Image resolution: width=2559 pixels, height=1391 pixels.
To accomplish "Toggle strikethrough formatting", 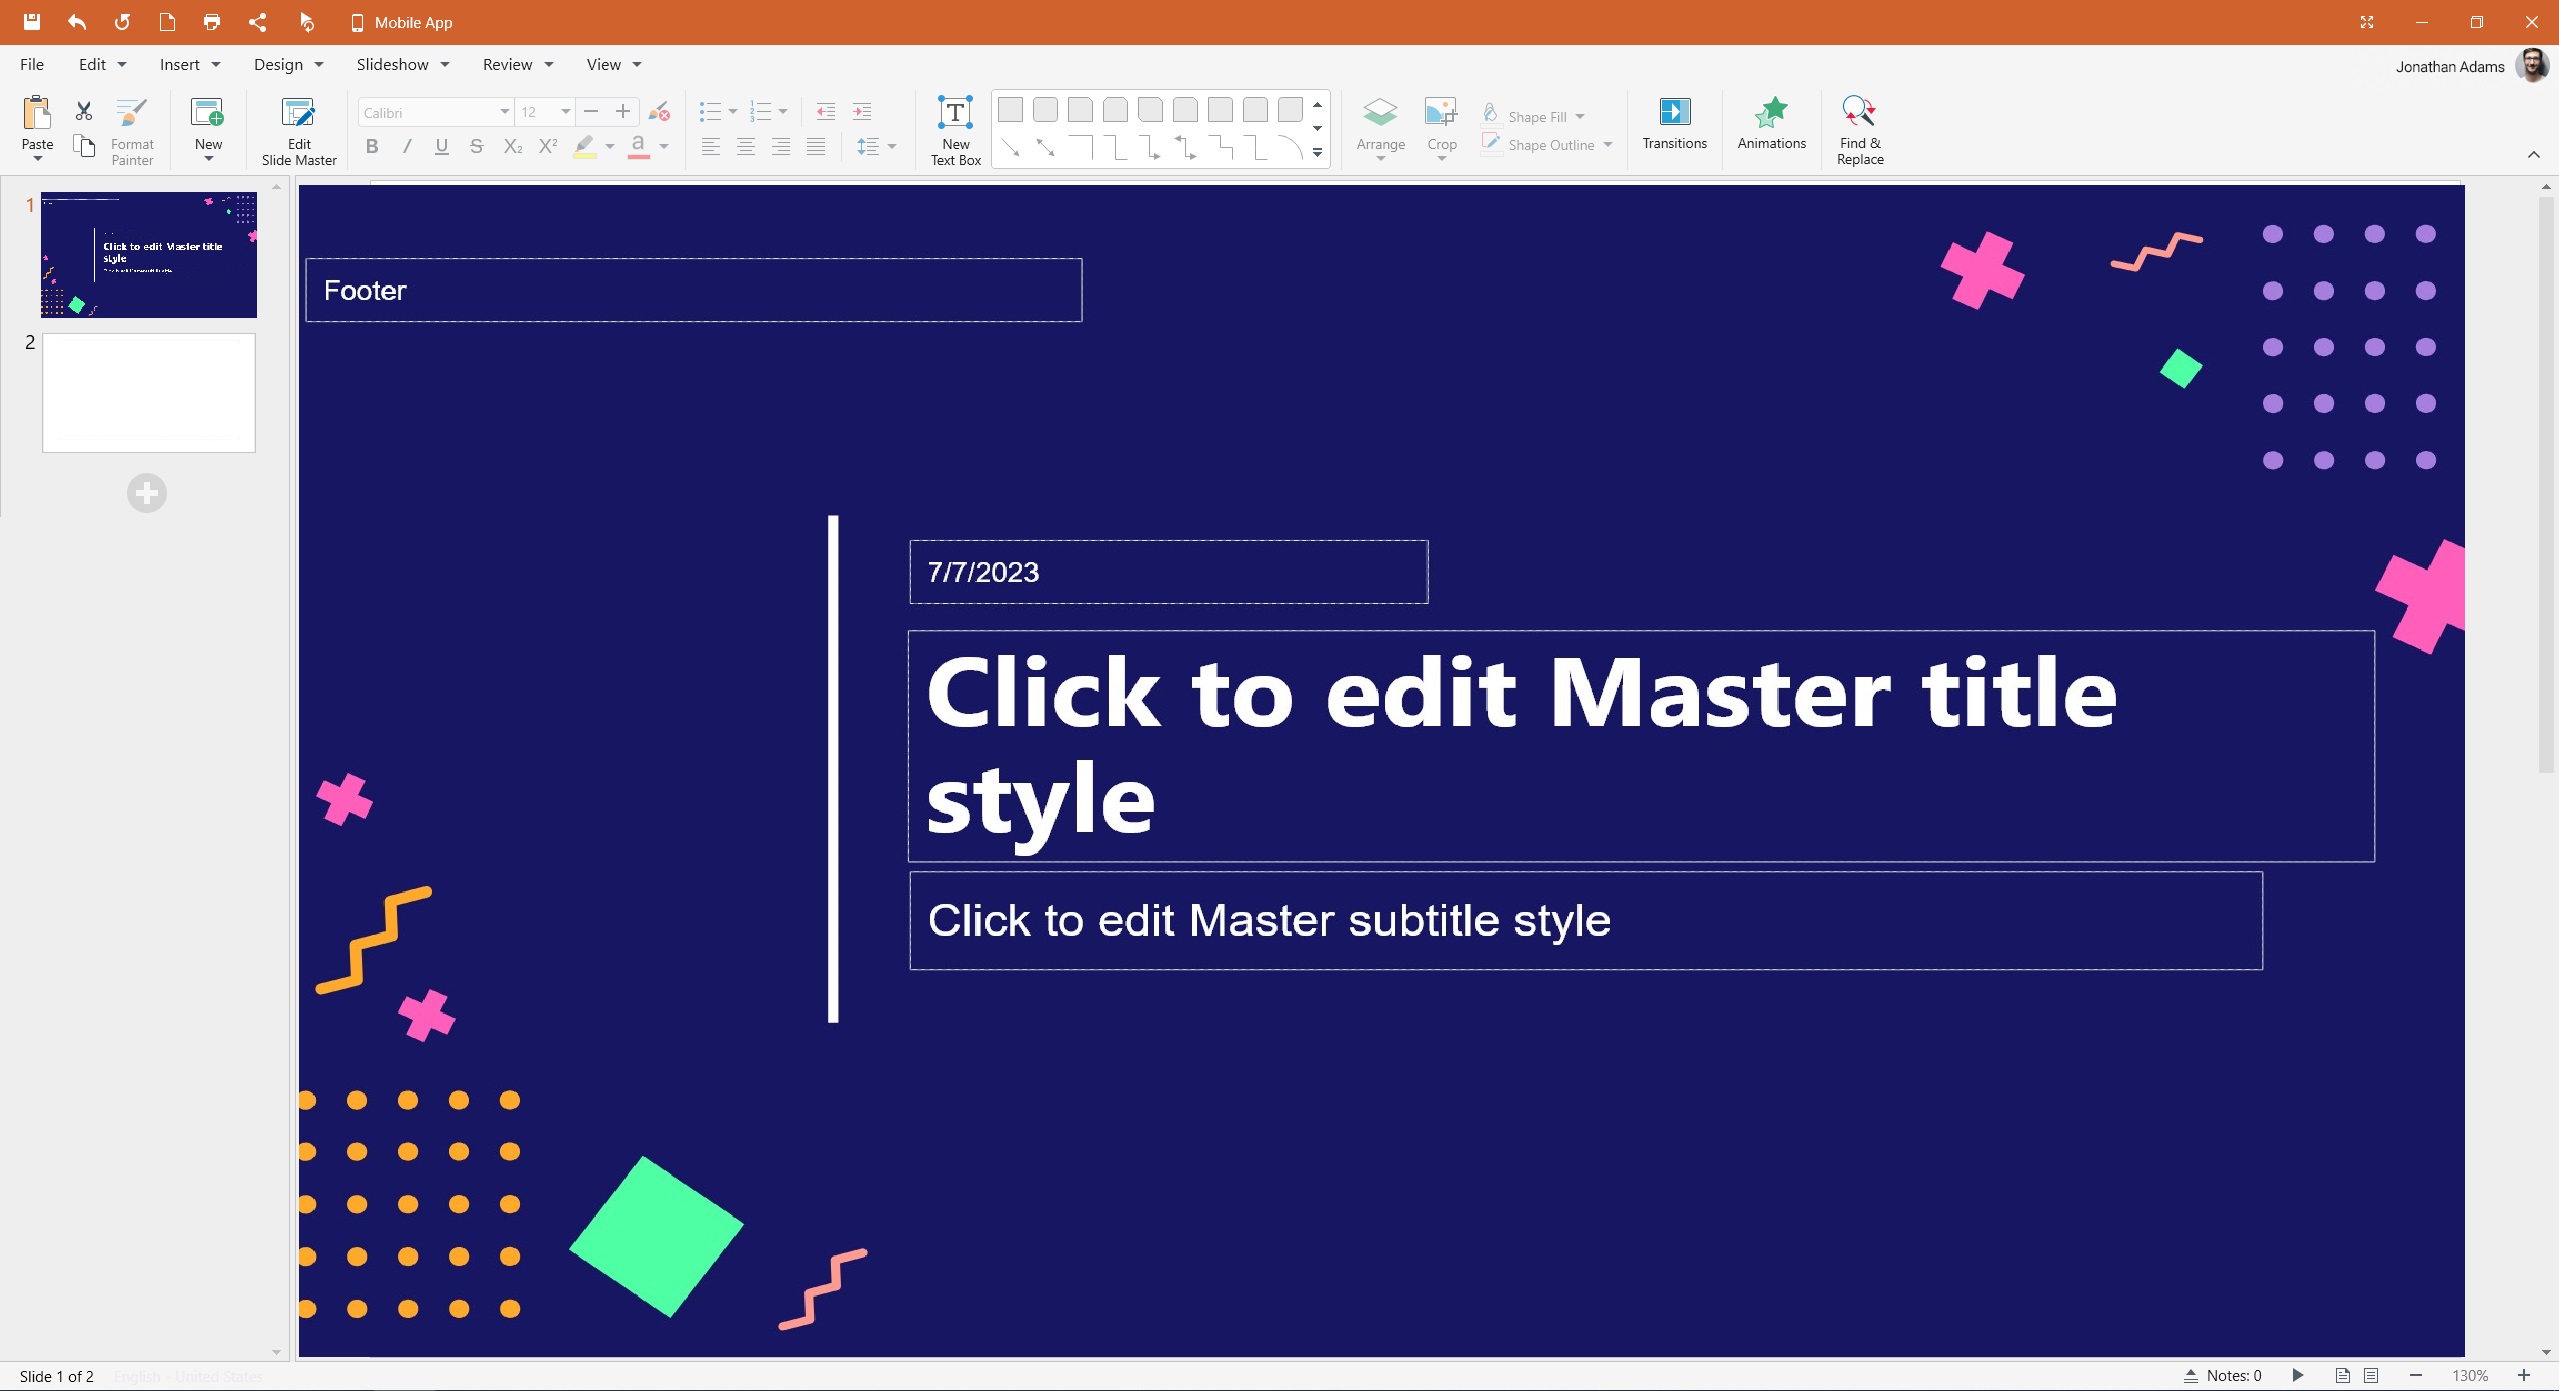I will pyautogui.click(x=477, y=146).
